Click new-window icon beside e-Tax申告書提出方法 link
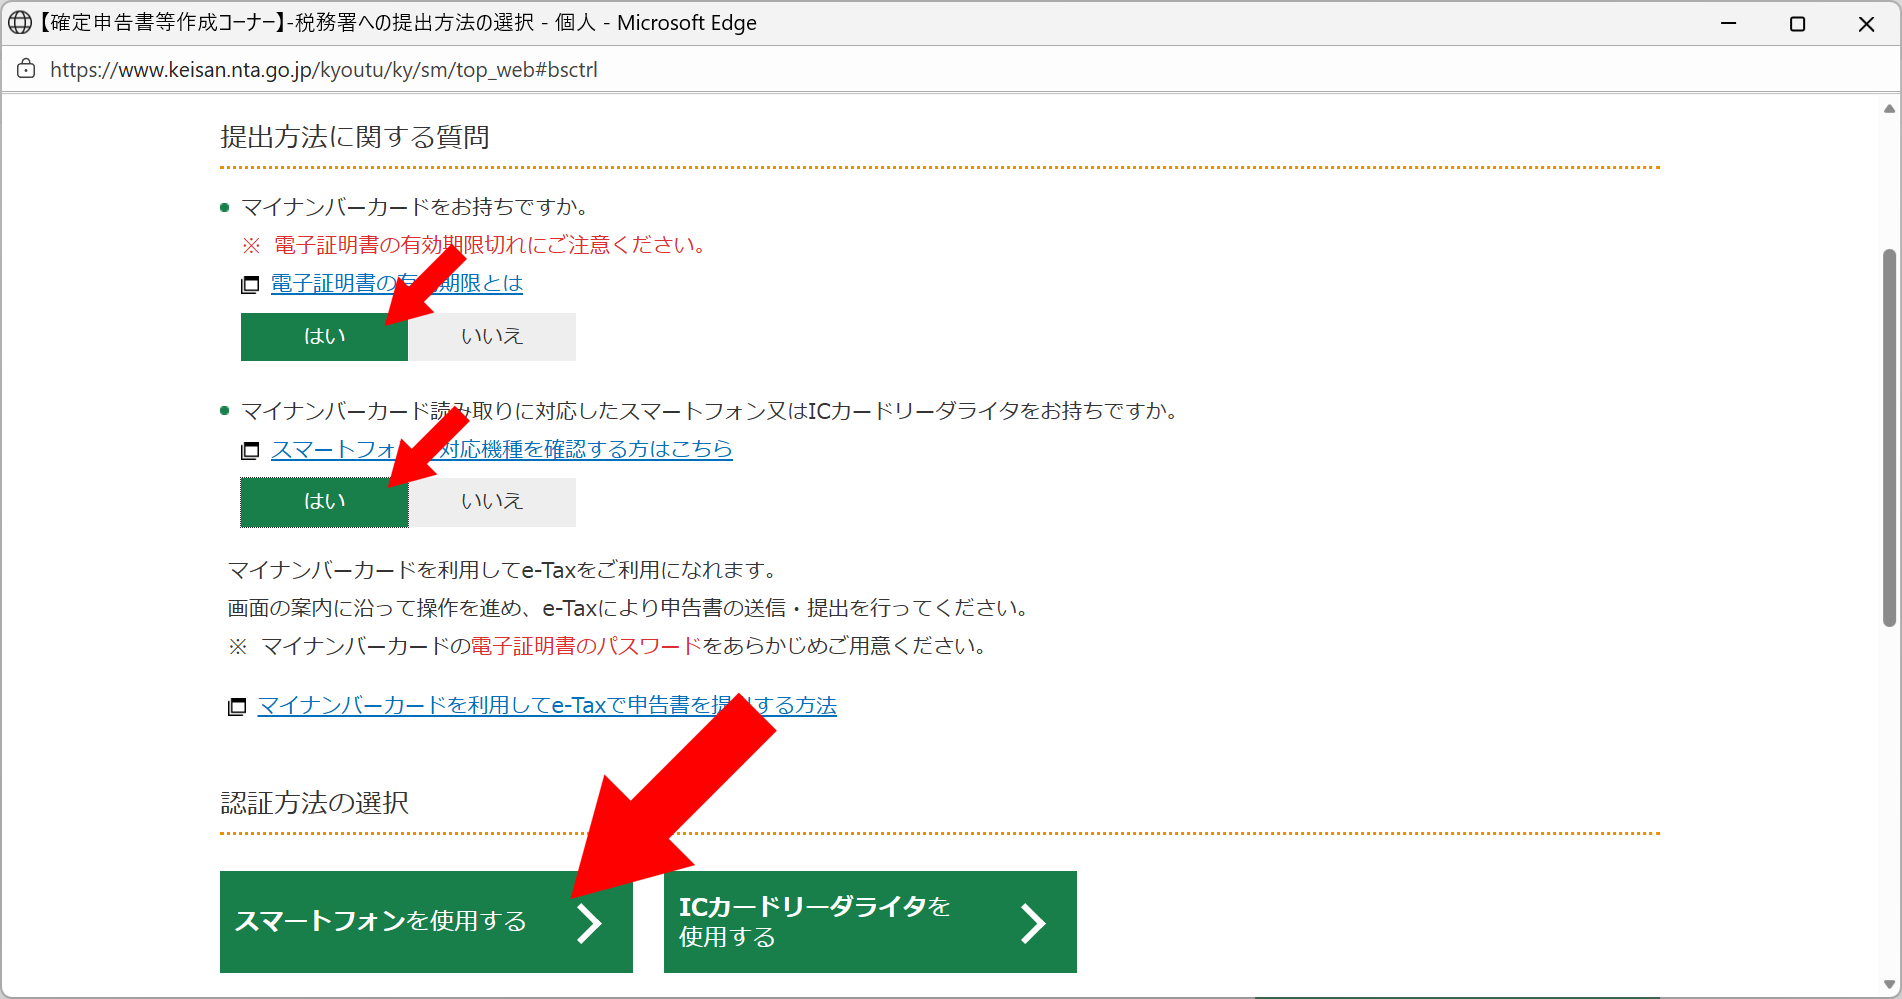Image resolution: width=1902 pixels, height=999 pixels. pyautogui.click(x=237, y=707)
